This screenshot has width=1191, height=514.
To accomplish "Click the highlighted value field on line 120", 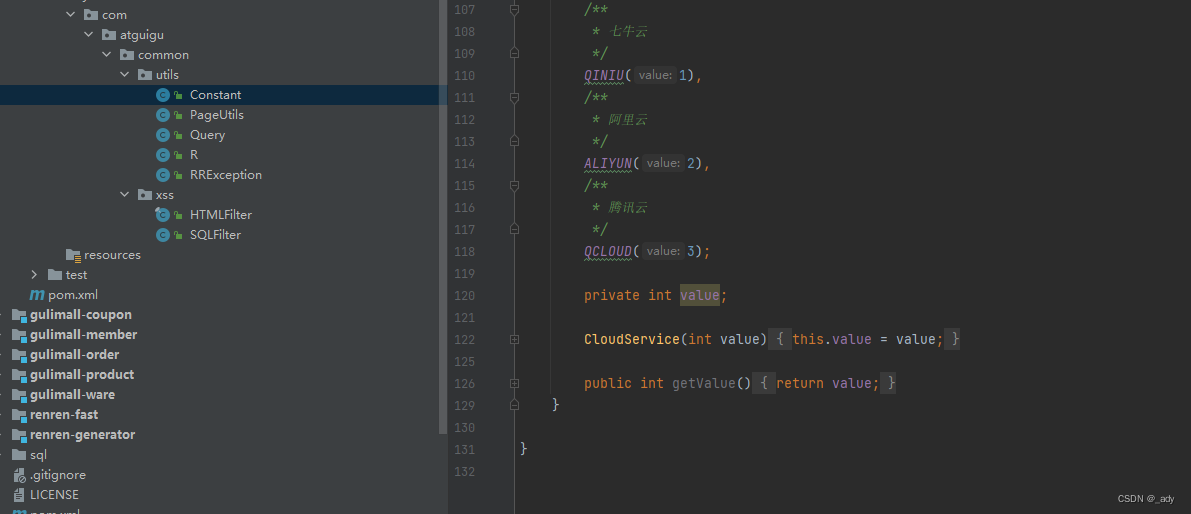I will tap(700, 295).
